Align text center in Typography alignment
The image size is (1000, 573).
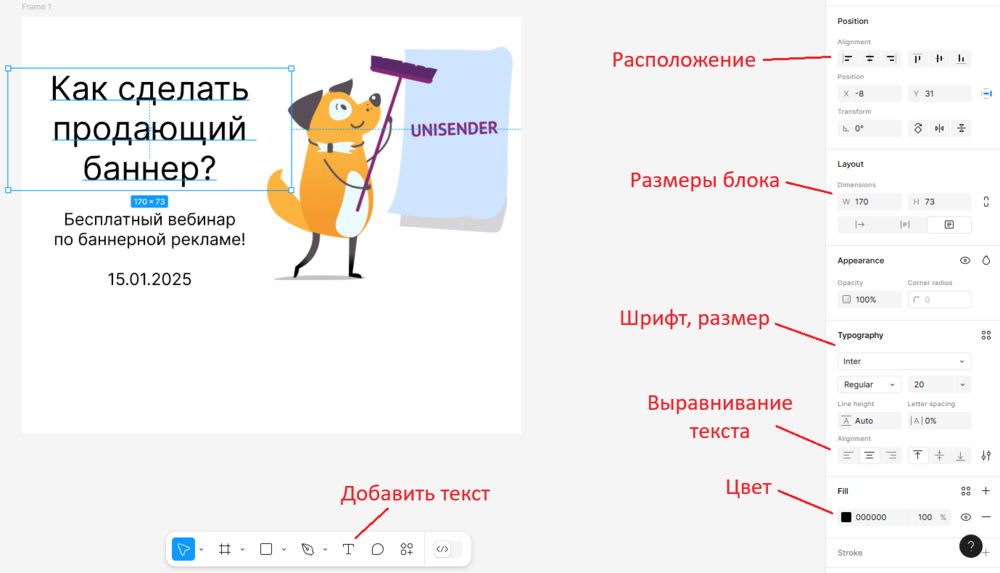[869, 456]
